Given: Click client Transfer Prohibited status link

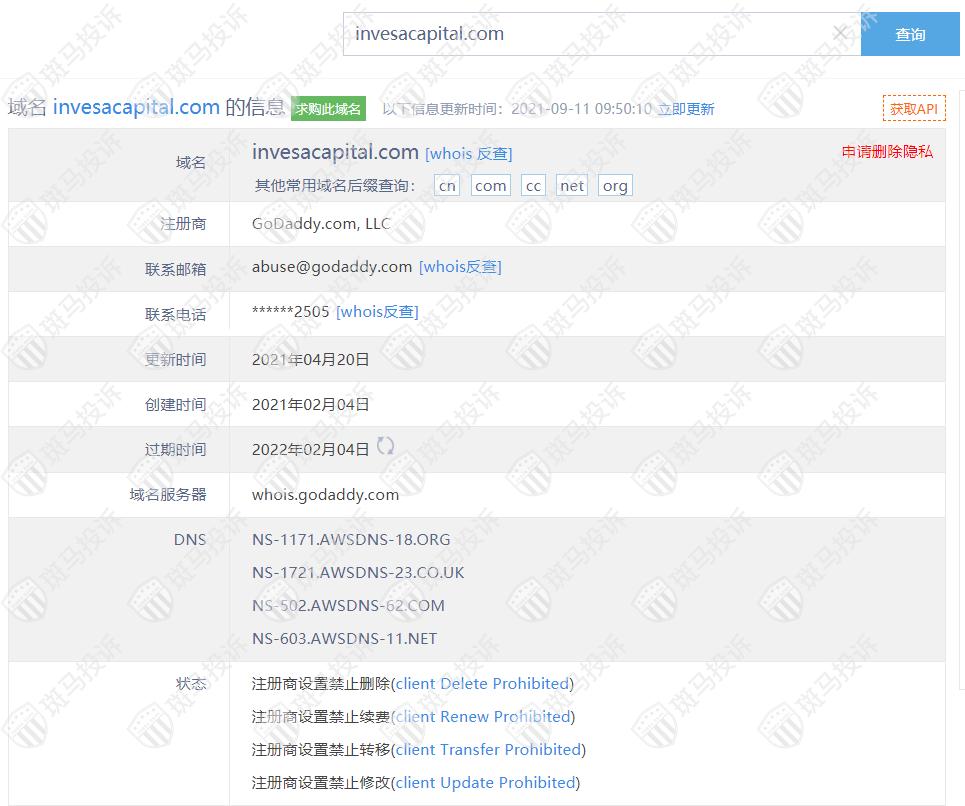Looking at the screenshot, I should coord(488,750).
